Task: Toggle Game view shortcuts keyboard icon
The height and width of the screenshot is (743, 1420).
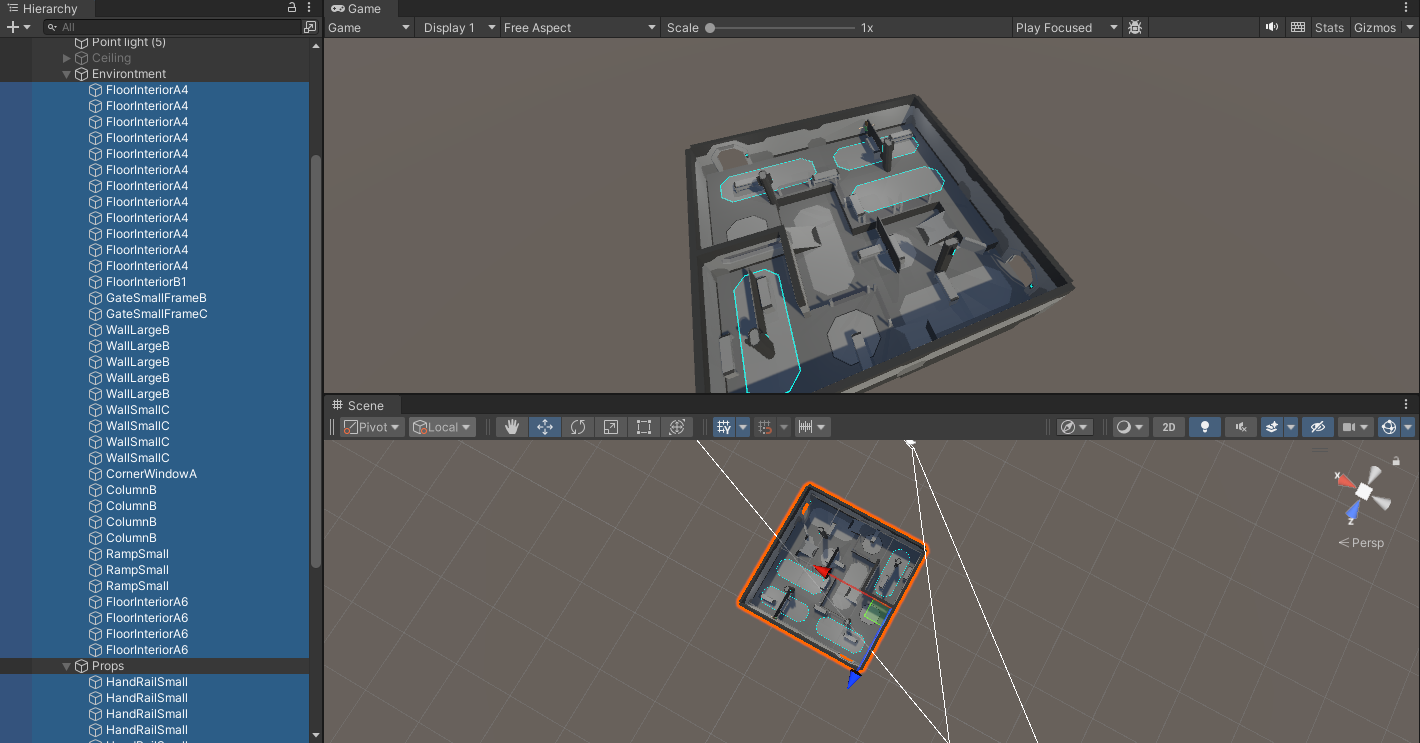Action: pyautogui.click(x=1298, y=28)
